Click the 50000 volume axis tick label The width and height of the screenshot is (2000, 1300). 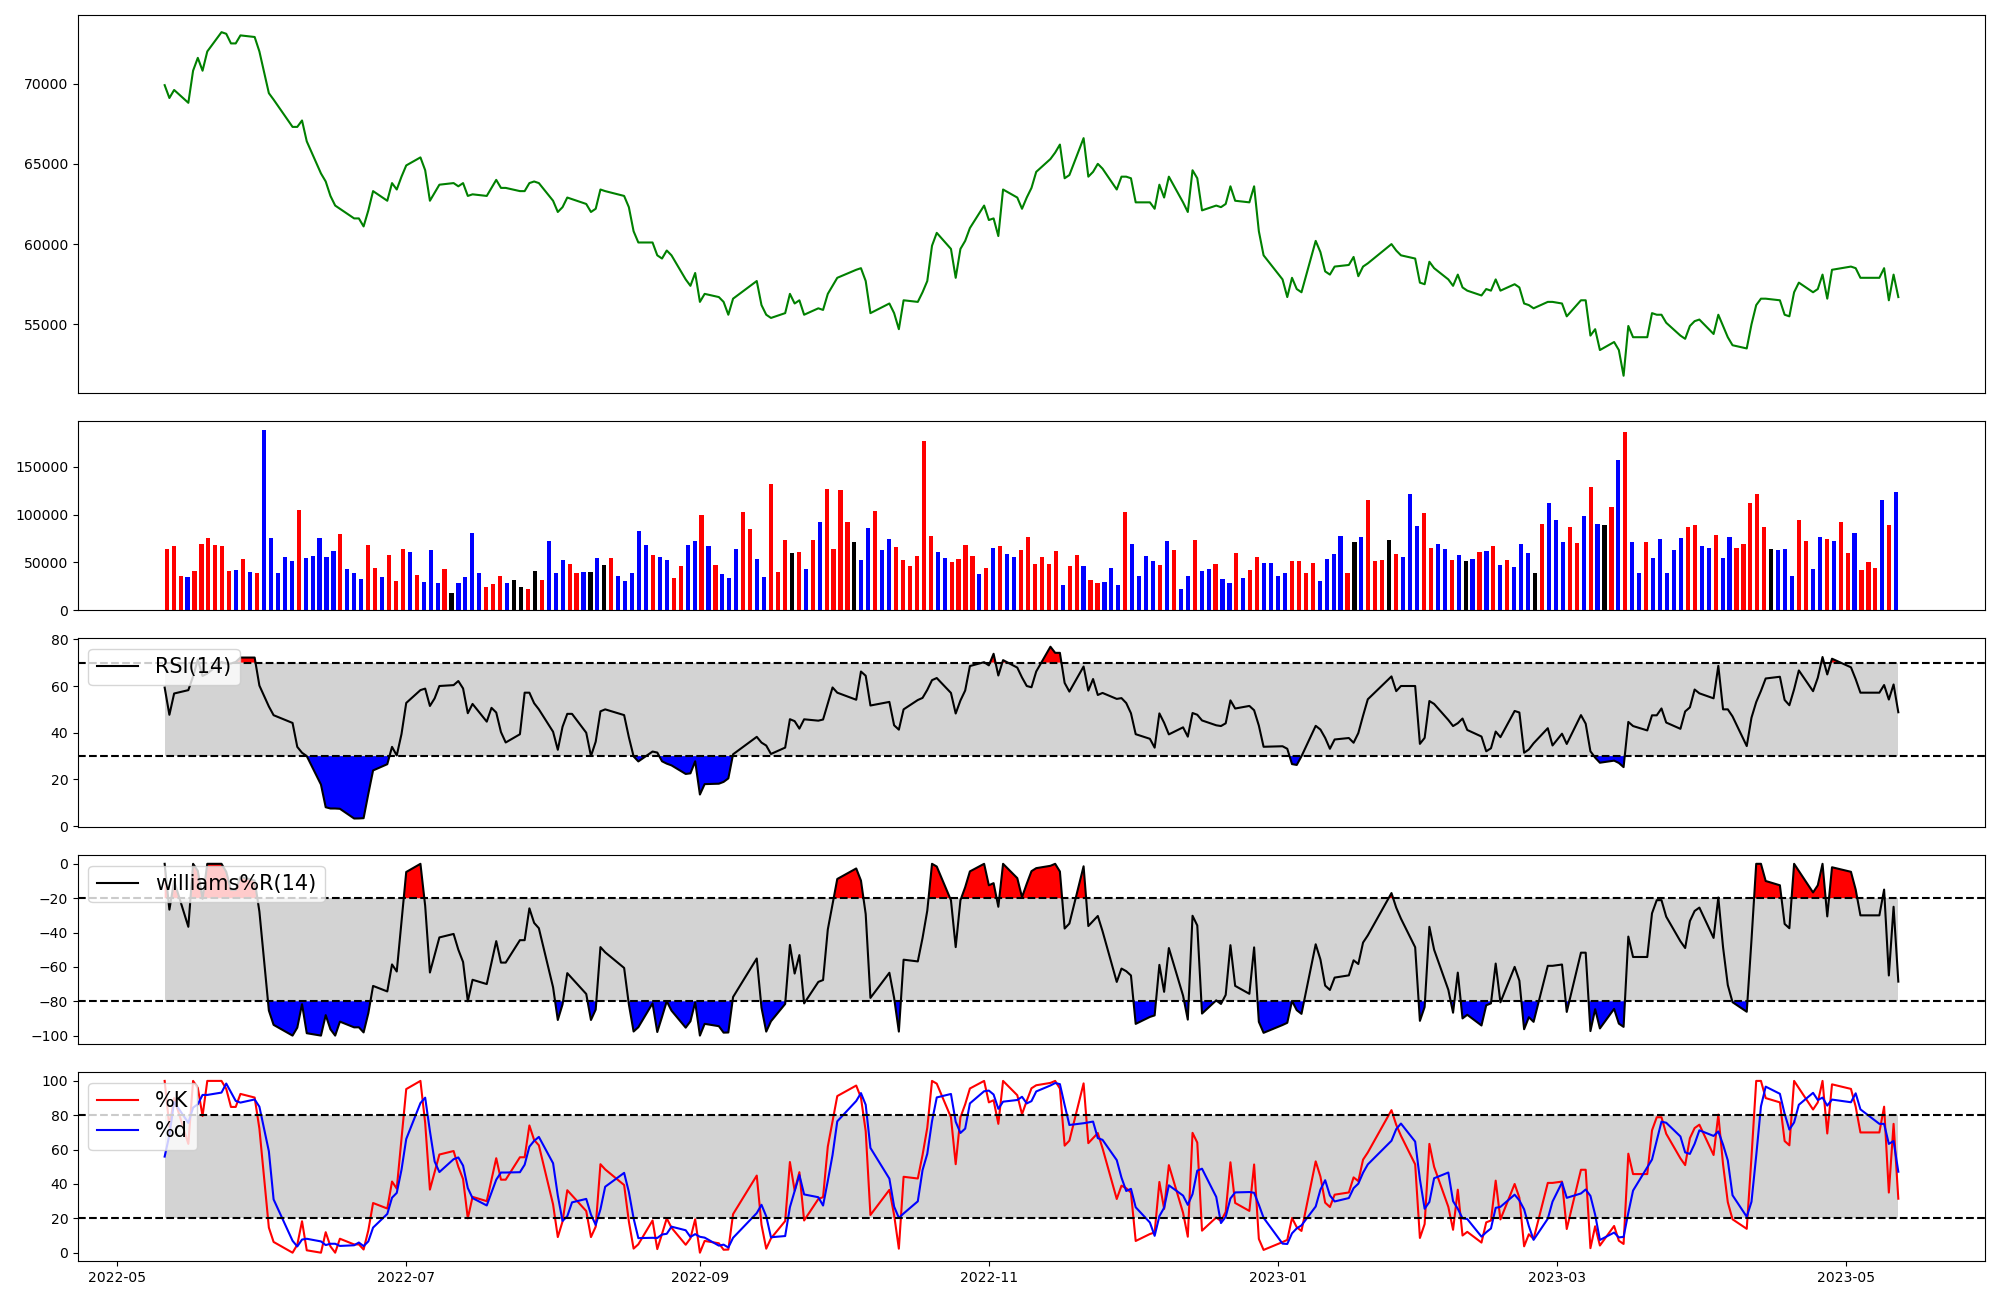(45, 563)
